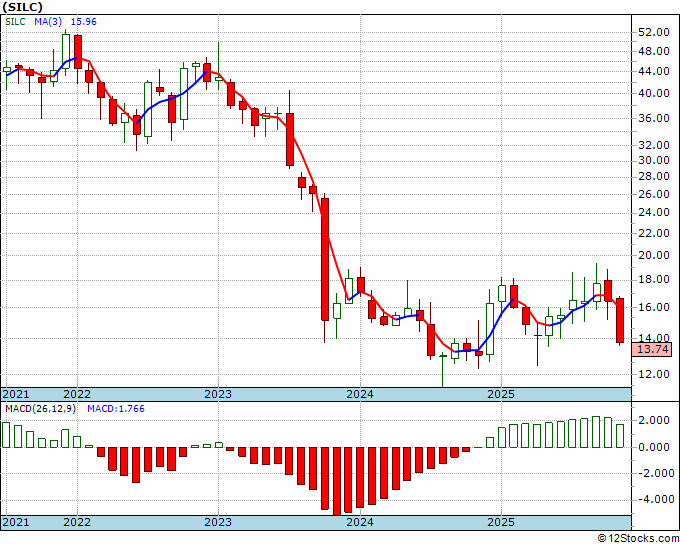Click 2022 on the MACD timeline

77,522
